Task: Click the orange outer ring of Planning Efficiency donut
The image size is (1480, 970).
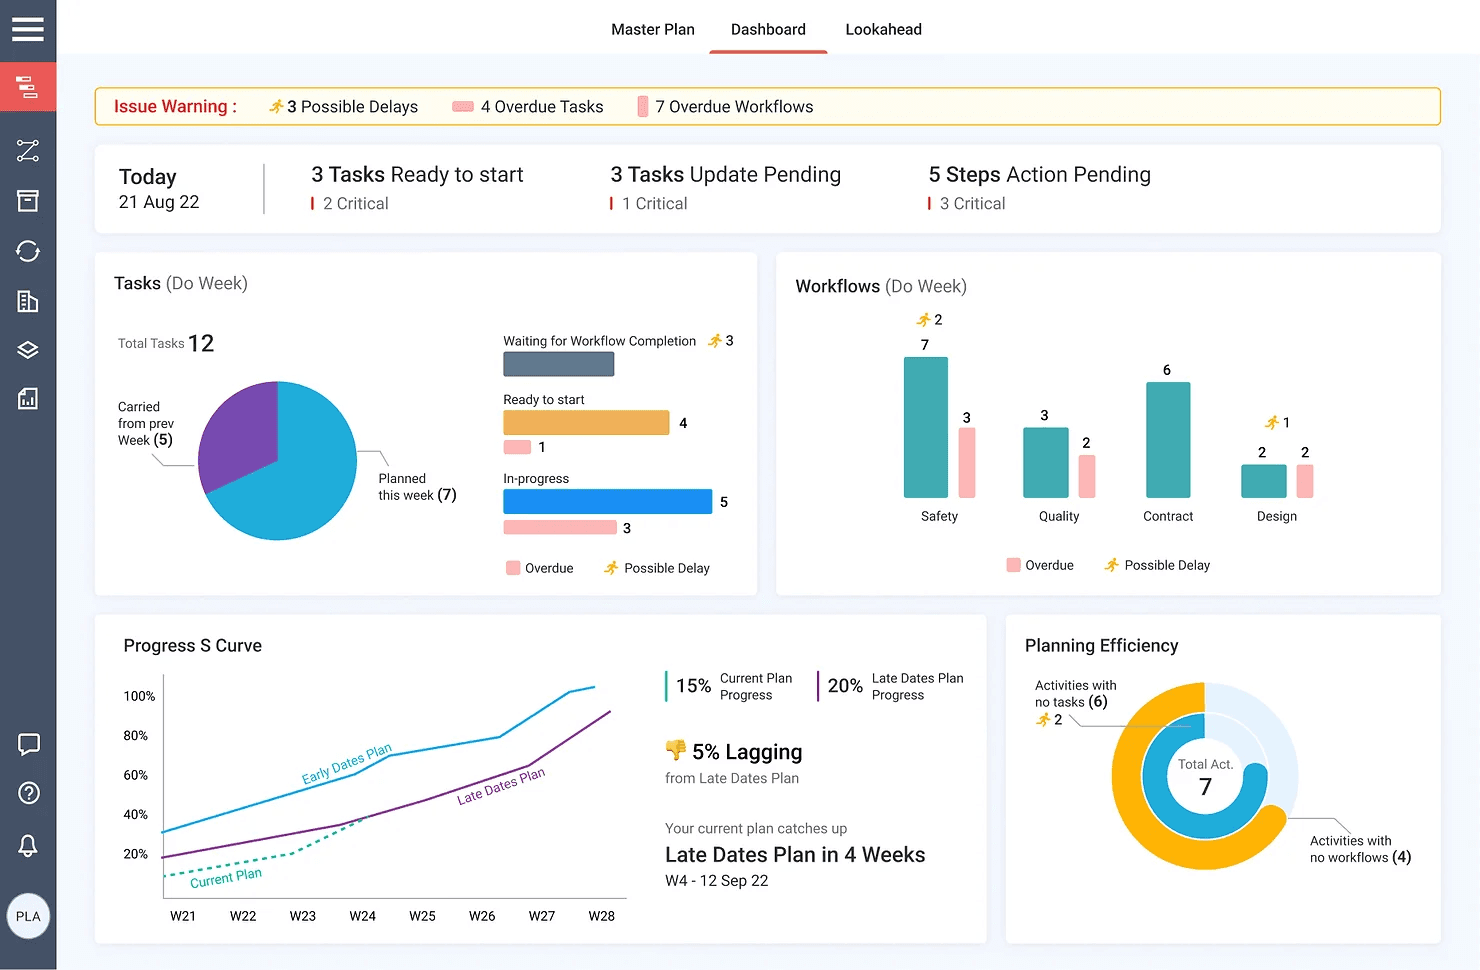Action: click(x=1132, y=808)
